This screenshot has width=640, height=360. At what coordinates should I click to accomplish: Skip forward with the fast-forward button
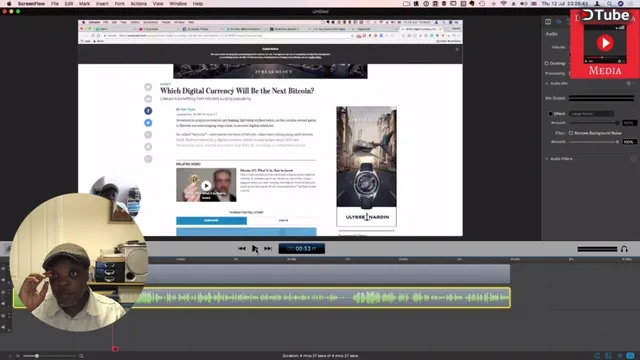[x=268, y=248]
